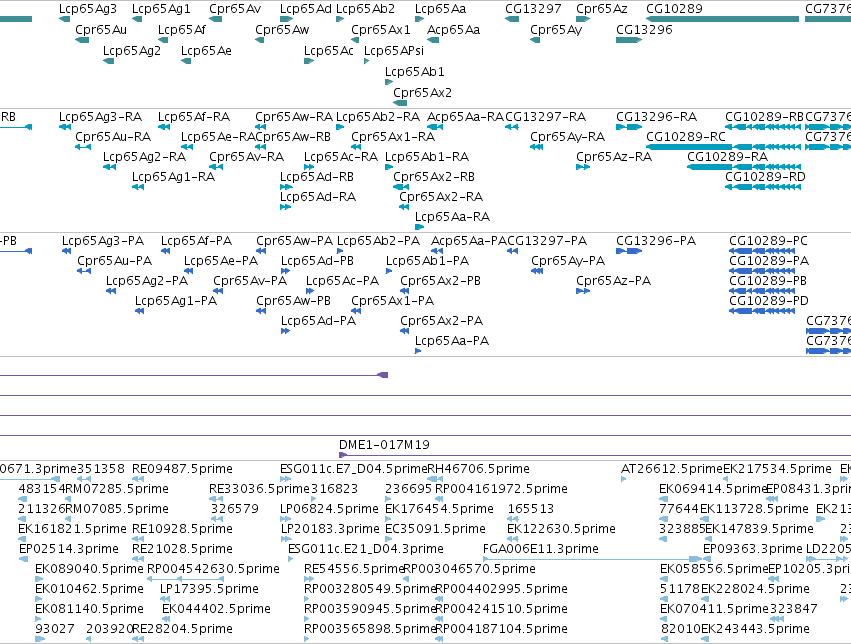This screenshot has height=644, width=851.
Task: Select EST LP17395.5prime
Action: click(209, 589)
